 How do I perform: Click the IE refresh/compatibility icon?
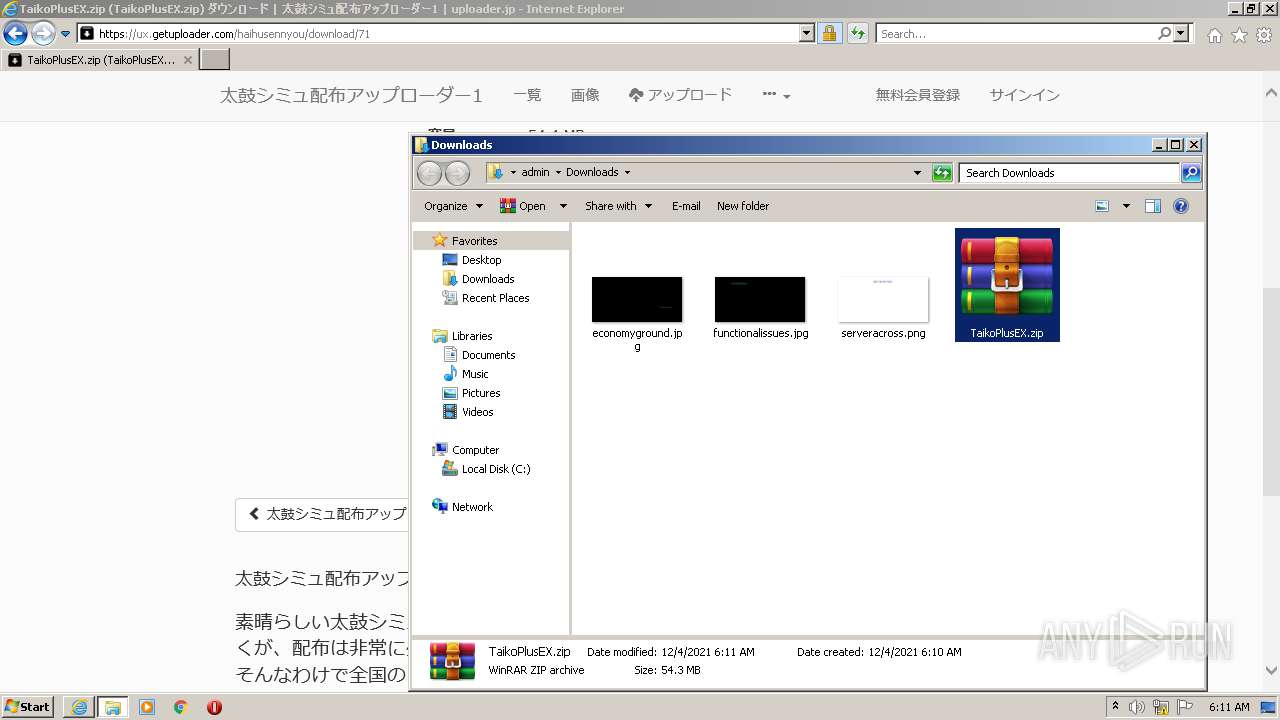click(858, 33)
